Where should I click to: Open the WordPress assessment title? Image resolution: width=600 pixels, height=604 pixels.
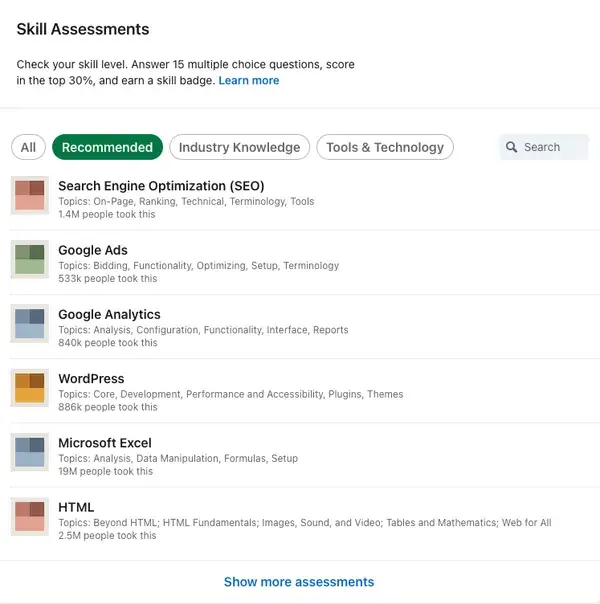[x=91, y=379]
